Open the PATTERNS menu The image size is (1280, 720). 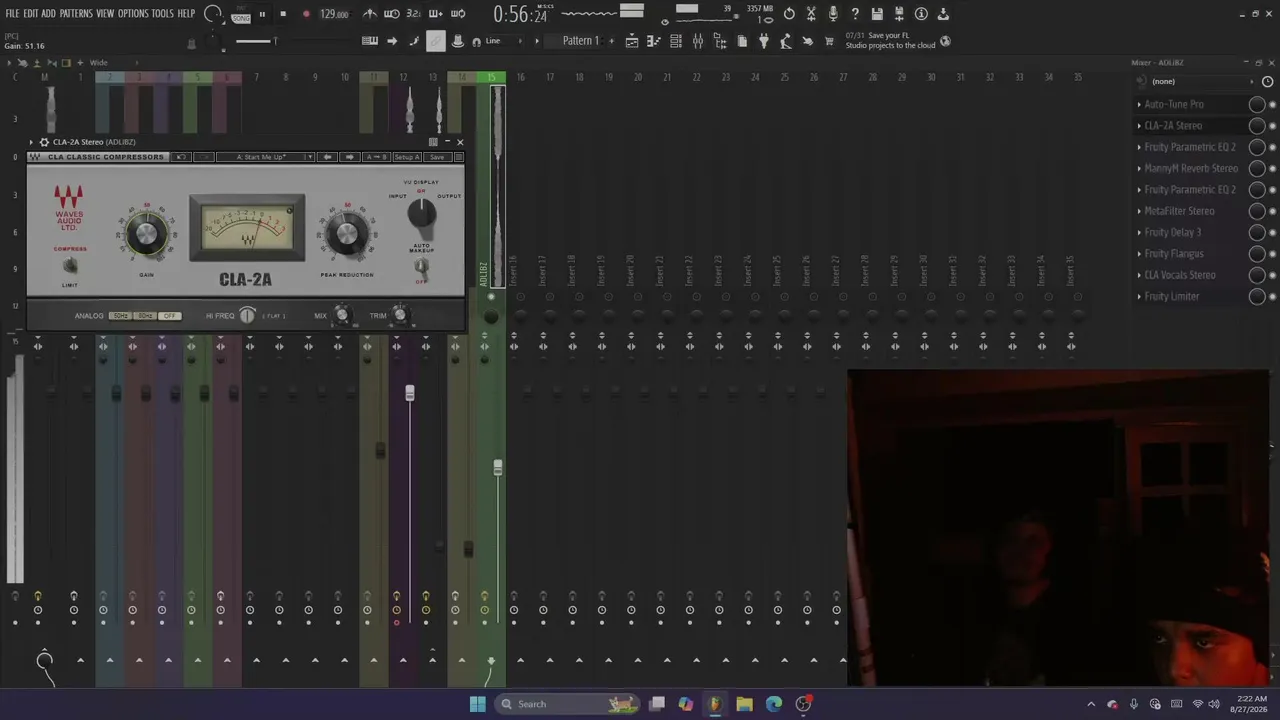click(76, 14)
